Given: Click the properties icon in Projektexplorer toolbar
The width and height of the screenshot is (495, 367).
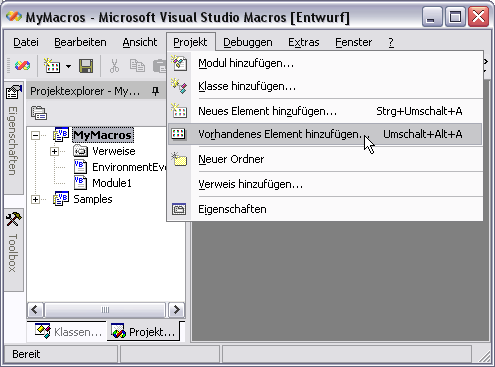Looking at the screenshot, I should 39,113.
